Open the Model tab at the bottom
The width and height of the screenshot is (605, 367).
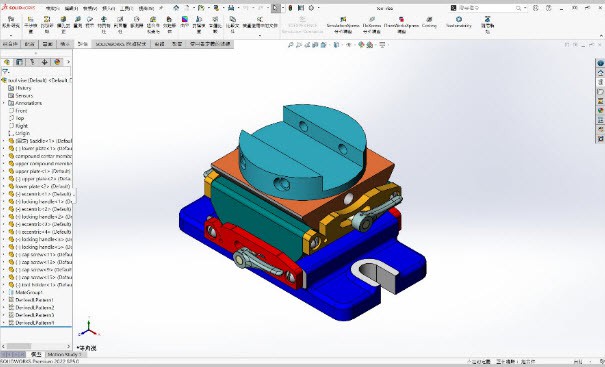coord(36,354)
